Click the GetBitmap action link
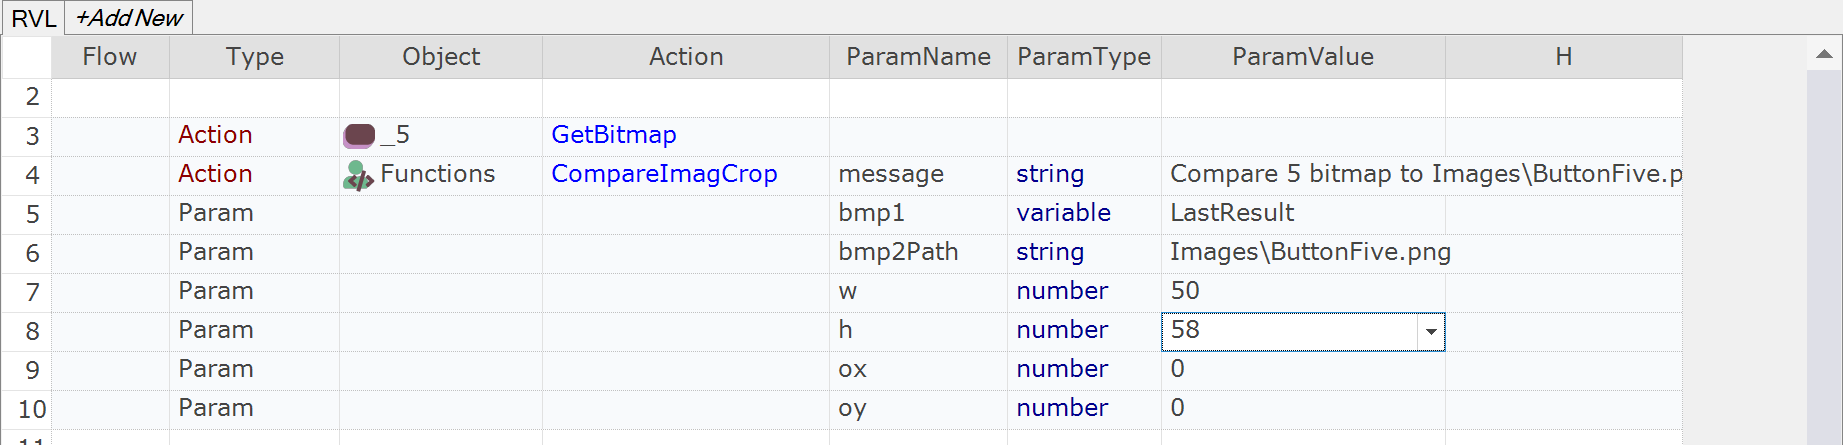The image size is (1843, 445). (x=613, y=135)
